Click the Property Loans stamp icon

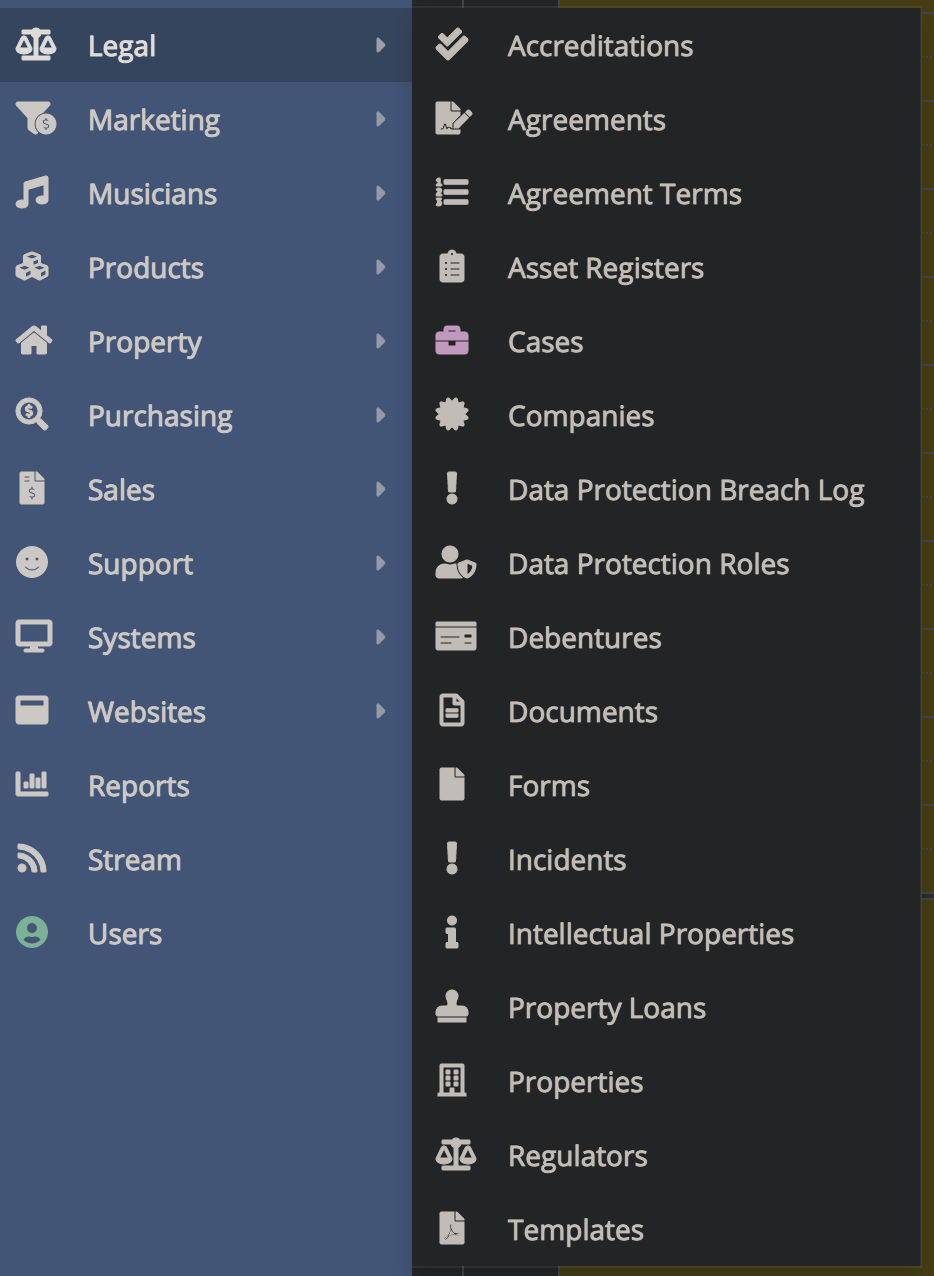tap(452, 1008)
